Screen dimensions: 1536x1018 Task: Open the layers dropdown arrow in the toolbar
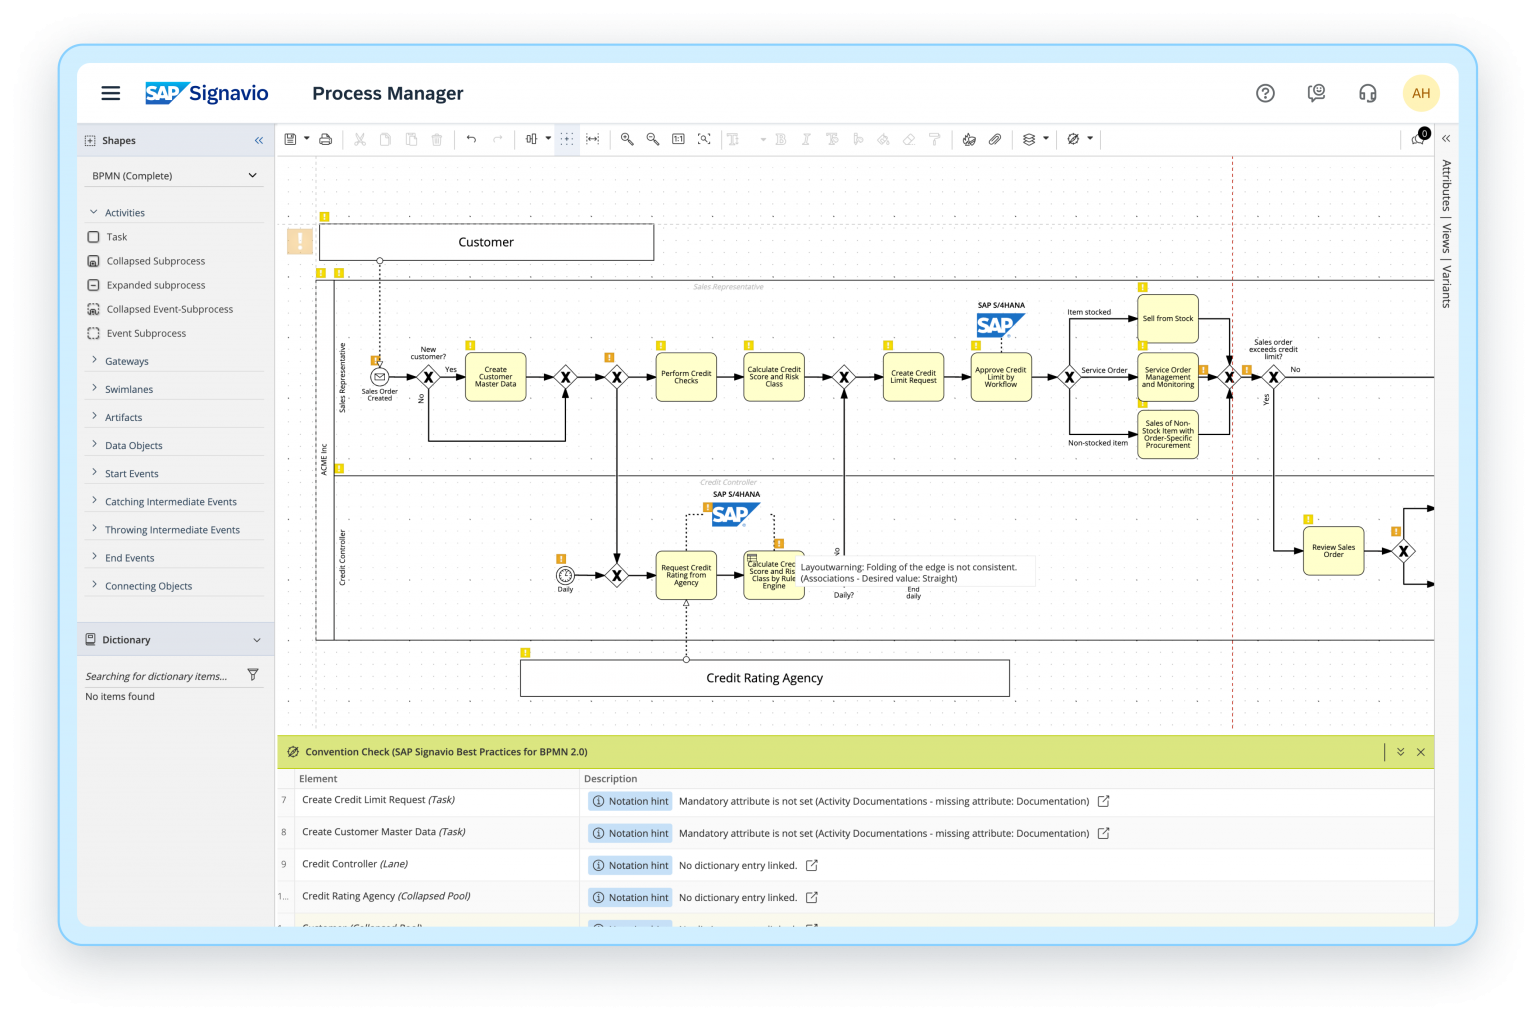pos(1045,139)
